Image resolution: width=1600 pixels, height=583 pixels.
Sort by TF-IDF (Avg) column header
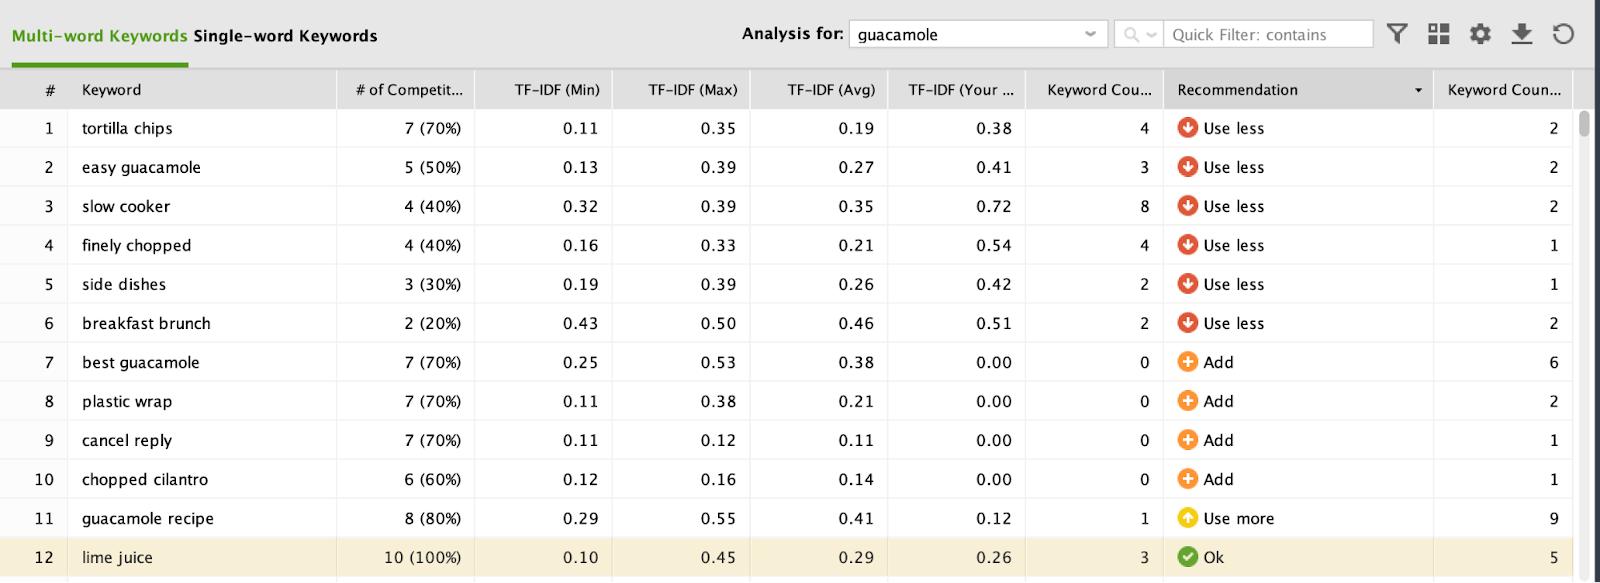point(830,90)
